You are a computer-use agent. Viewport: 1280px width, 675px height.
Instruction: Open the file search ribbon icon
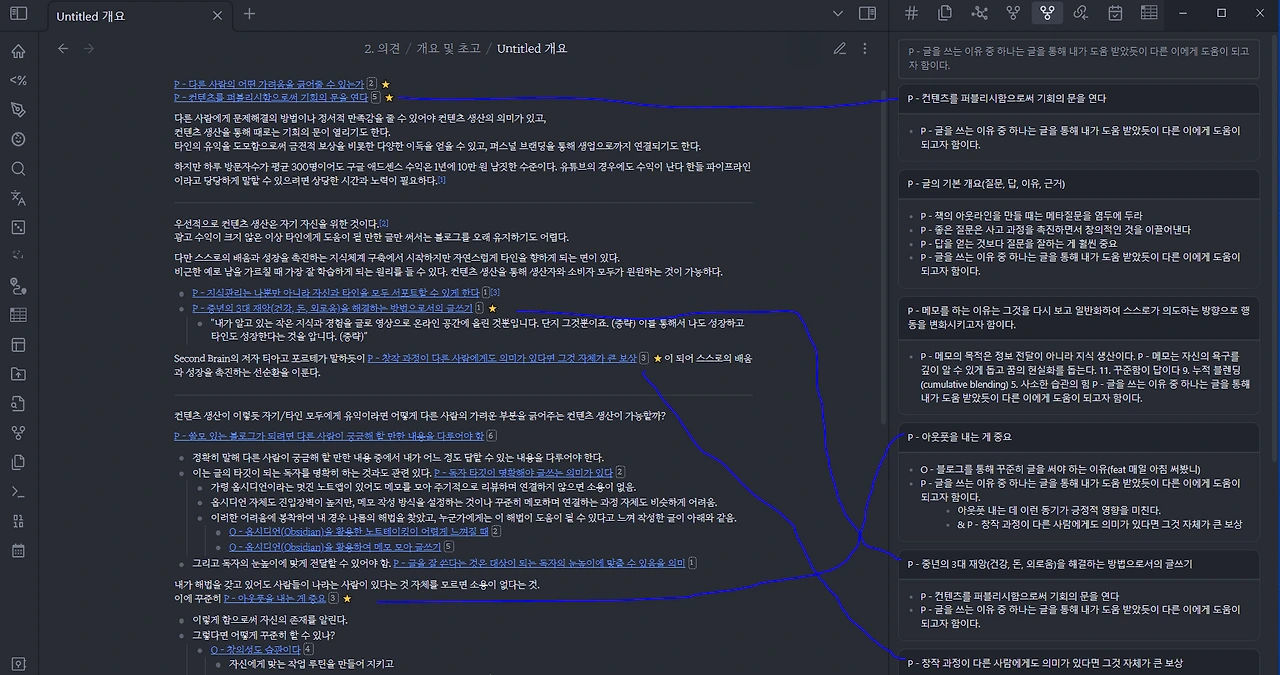click(18, 403)
